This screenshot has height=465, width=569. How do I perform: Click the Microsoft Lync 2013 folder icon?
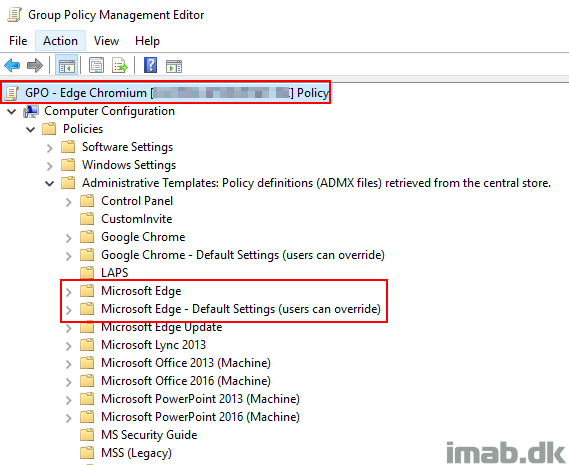[x=87, y=344]
